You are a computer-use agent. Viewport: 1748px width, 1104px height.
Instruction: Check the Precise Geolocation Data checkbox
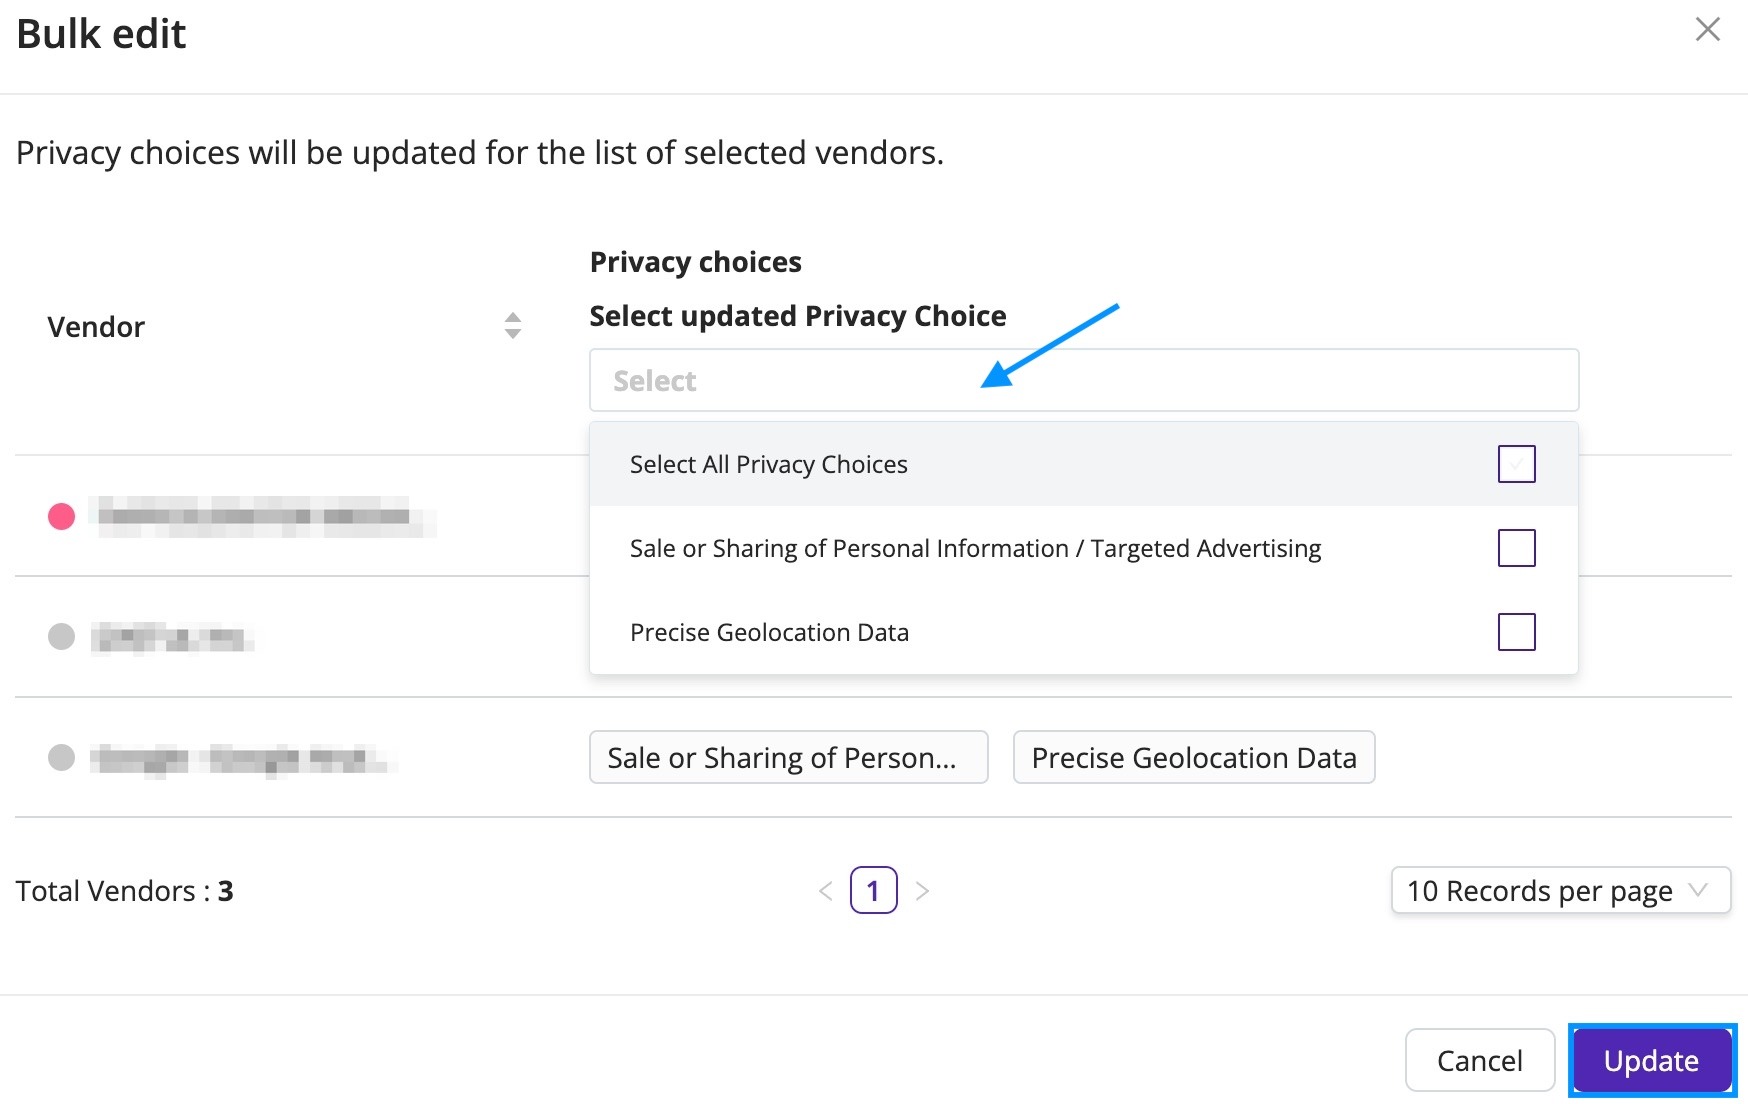tap(1517, 632)
